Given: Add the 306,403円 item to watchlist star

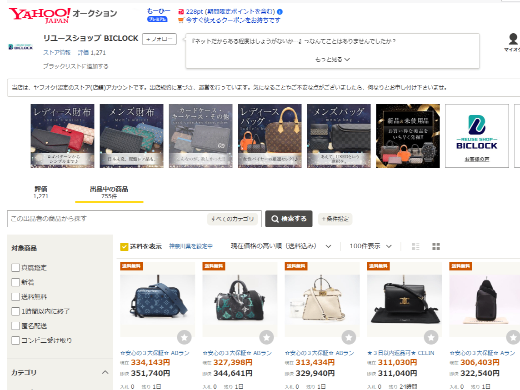Looking at the screenshot, I should pos(513,337).
